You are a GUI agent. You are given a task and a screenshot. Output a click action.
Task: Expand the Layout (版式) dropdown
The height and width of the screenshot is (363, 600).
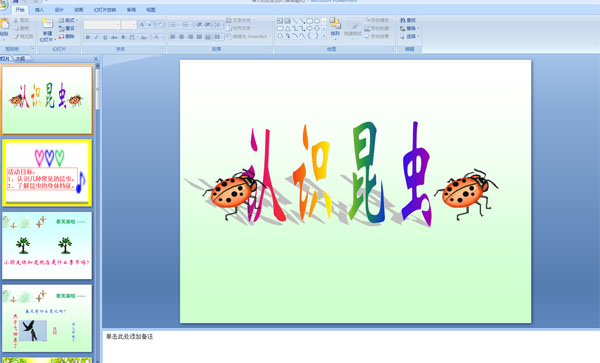pos(69,20)
